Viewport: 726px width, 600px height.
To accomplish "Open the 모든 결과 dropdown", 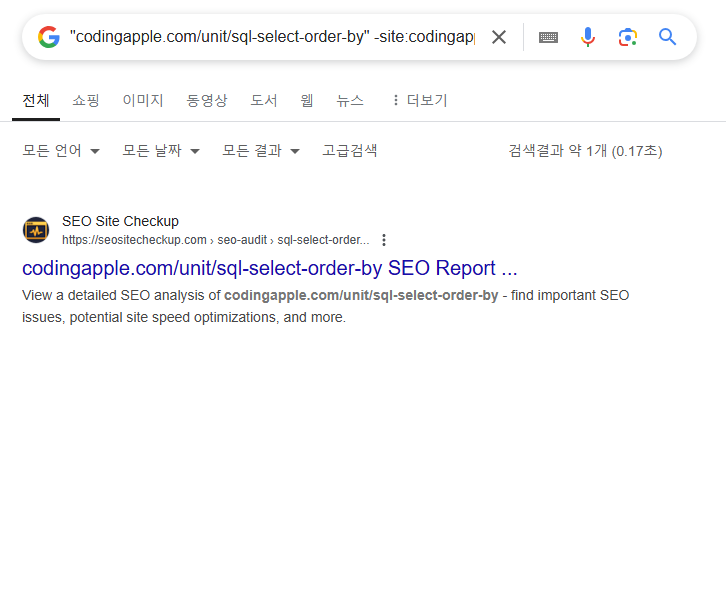I will (x=261, y=150).
